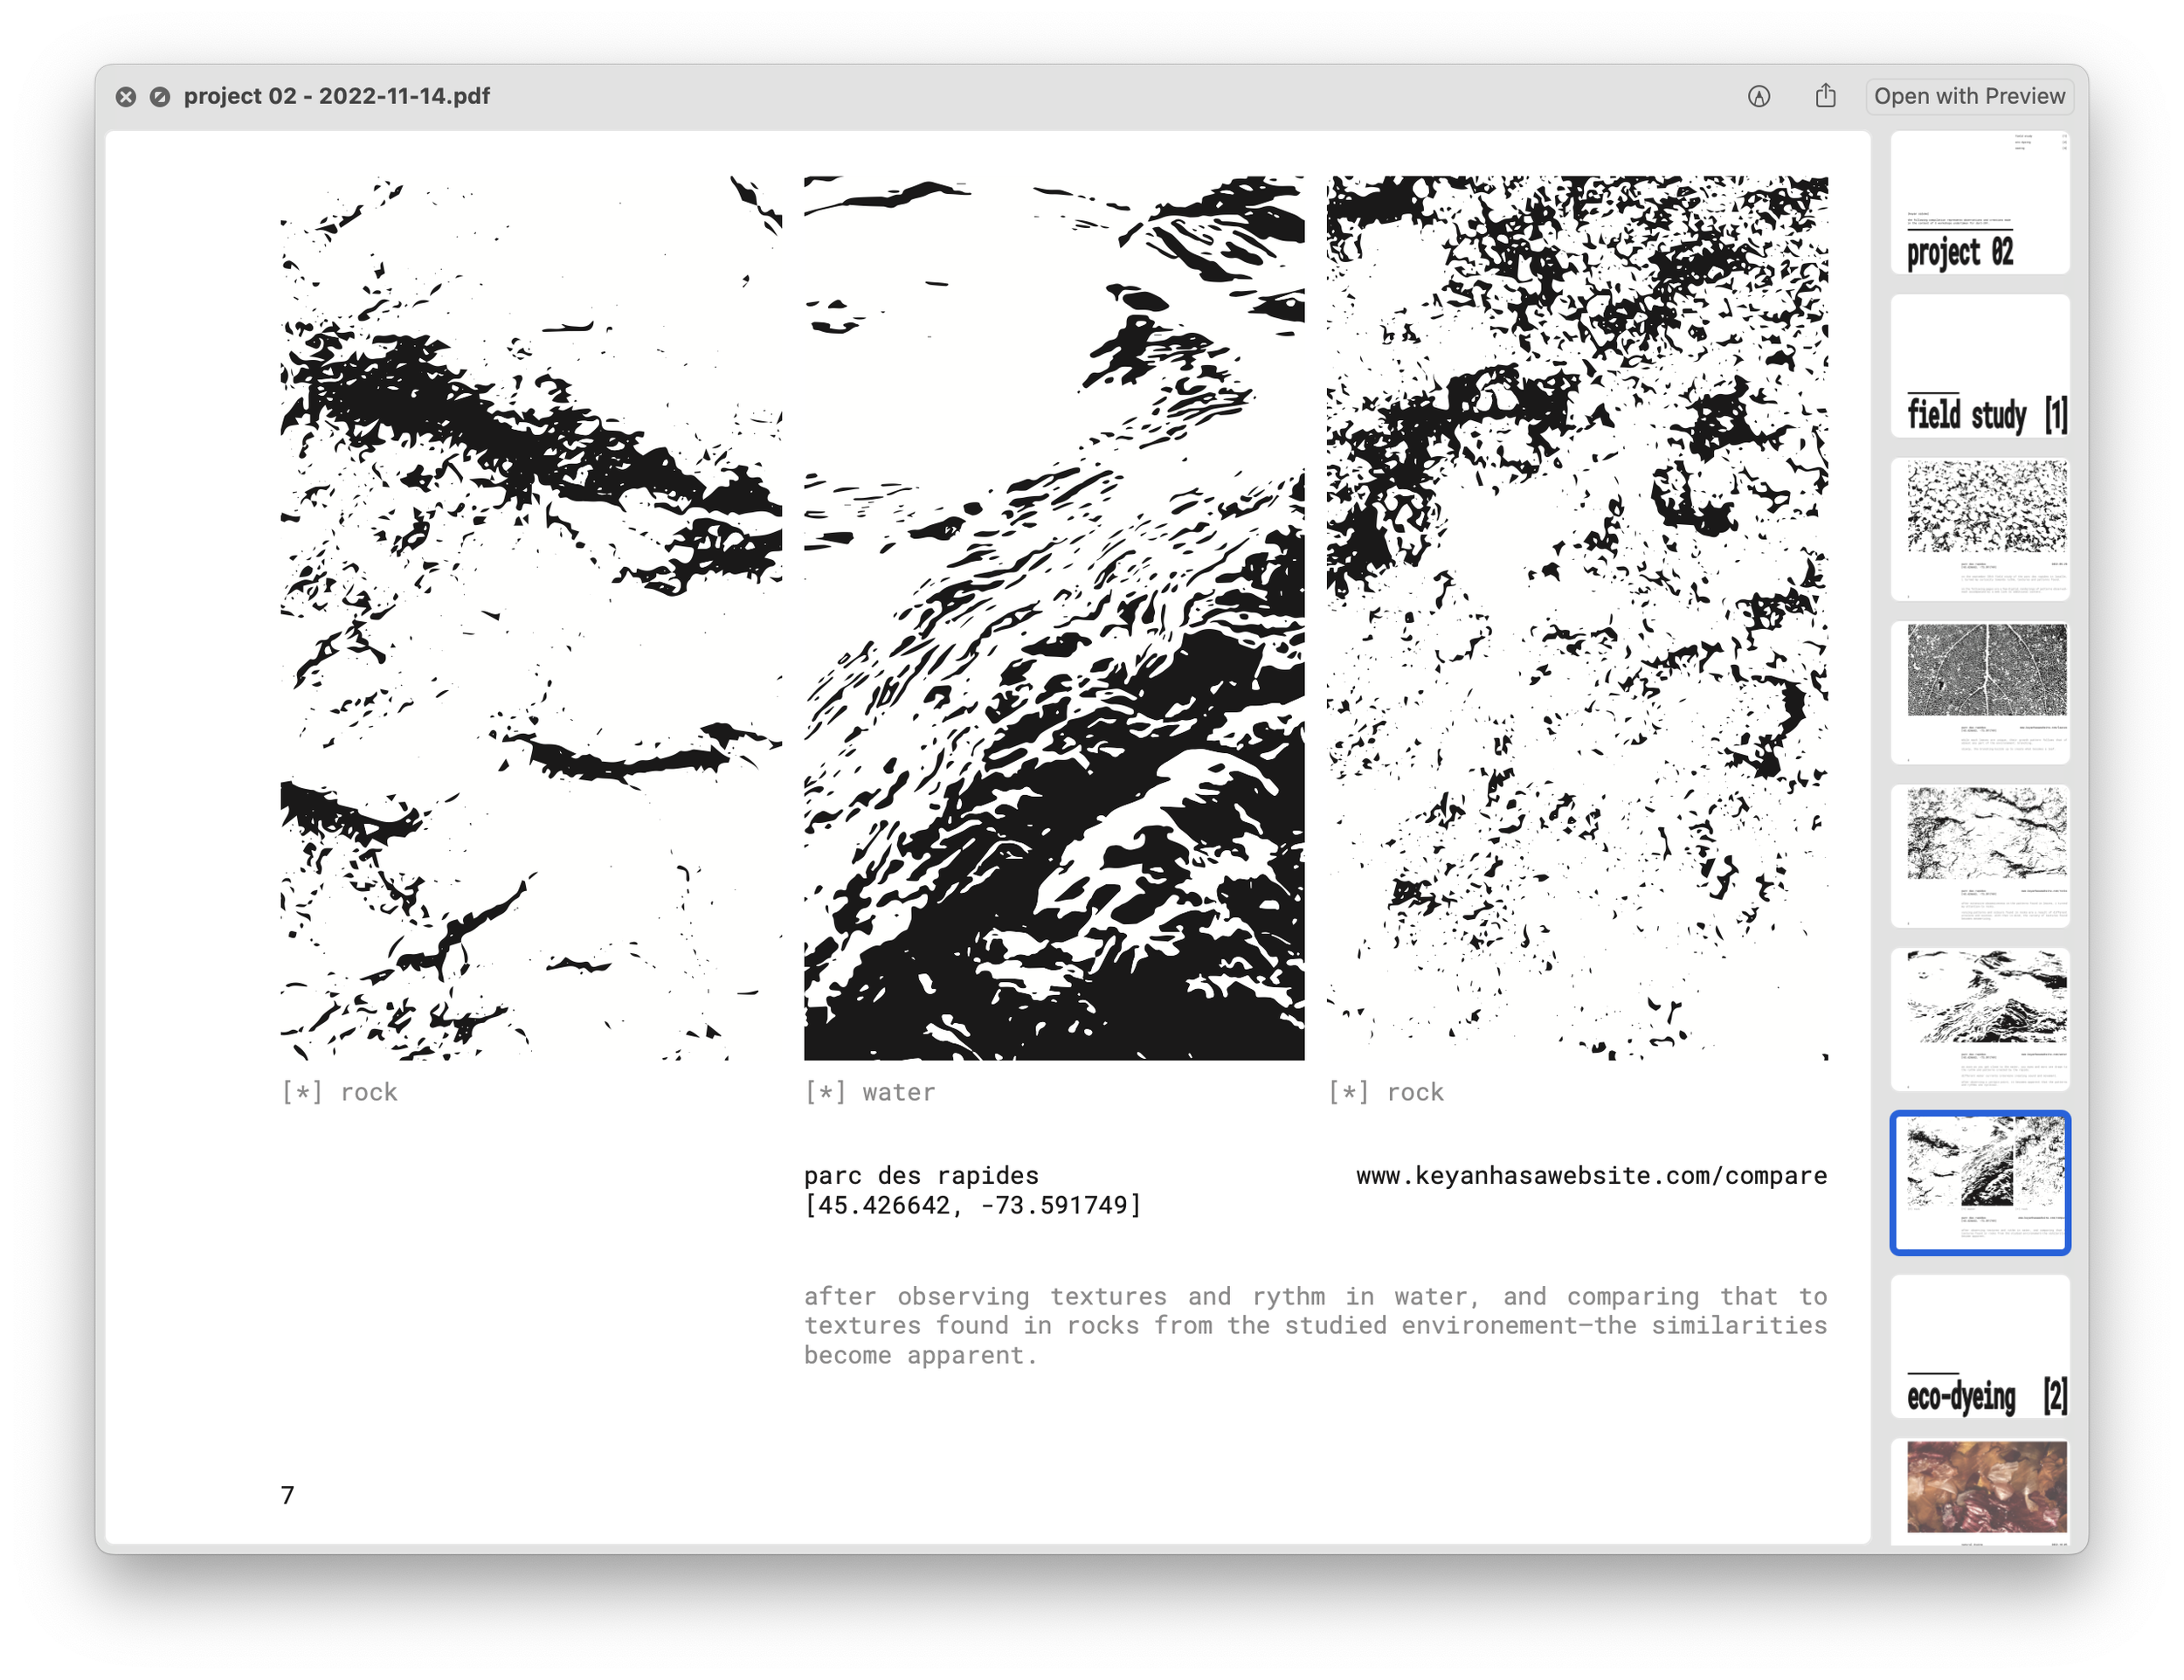Click the keyanhasawebsite.com/compare link
This screenshot has height=1680, width=2184.
coord(1591,1176)
